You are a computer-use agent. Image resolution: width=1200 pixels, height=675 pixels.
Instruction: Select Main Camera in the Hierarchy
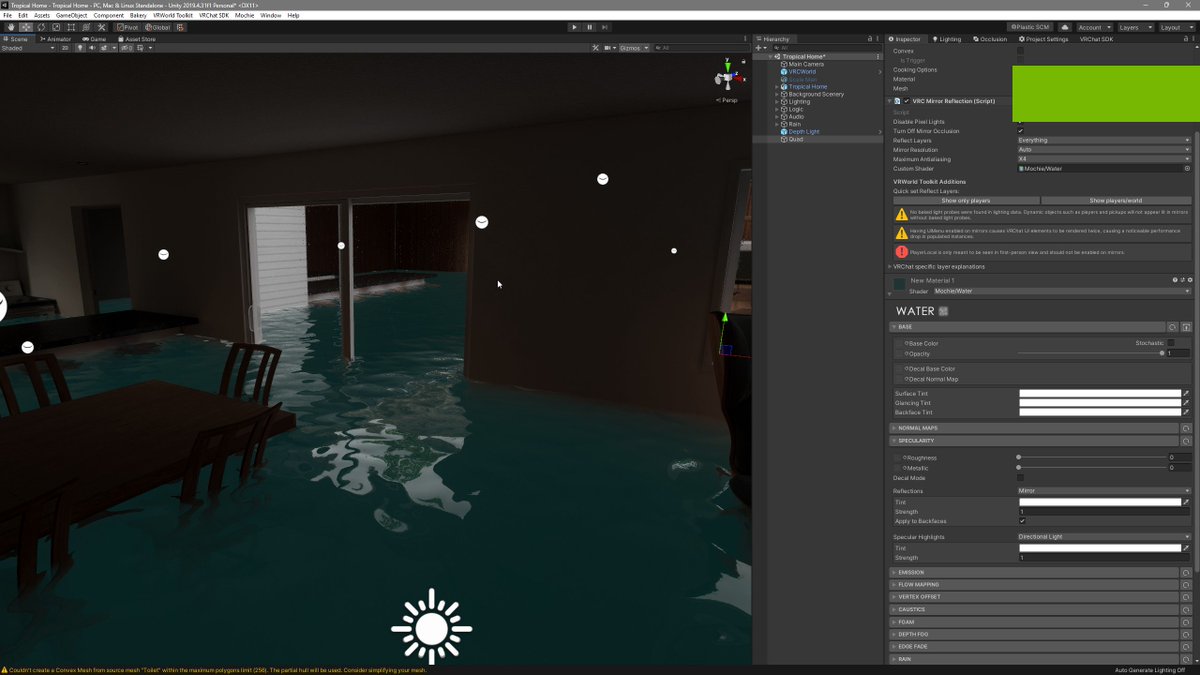coord(806,64)
